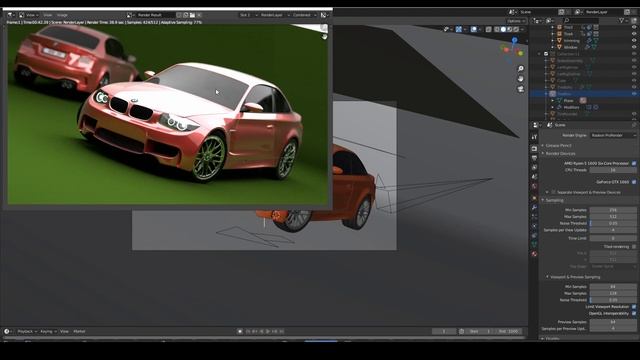Open the Tool tab in properties editor
640x360 pixels.
click(x=534, y=137)
